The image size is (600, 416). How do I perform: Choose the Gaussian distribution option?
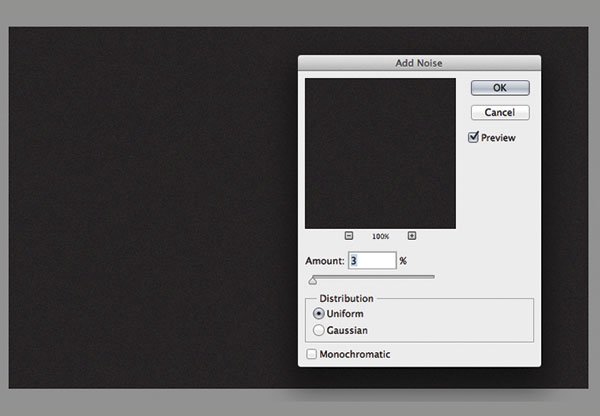click(x=319, y=329)
